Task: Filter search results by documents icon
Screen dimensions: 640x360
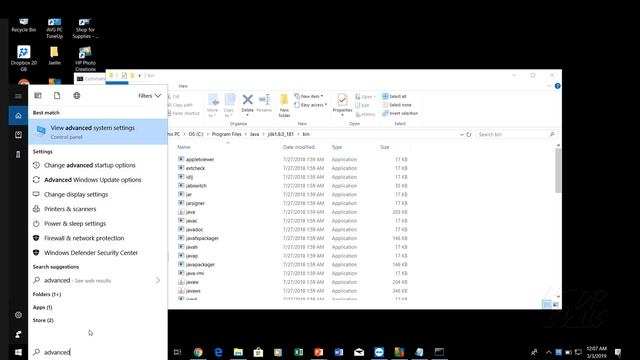Action: click(x=57, y=96)
